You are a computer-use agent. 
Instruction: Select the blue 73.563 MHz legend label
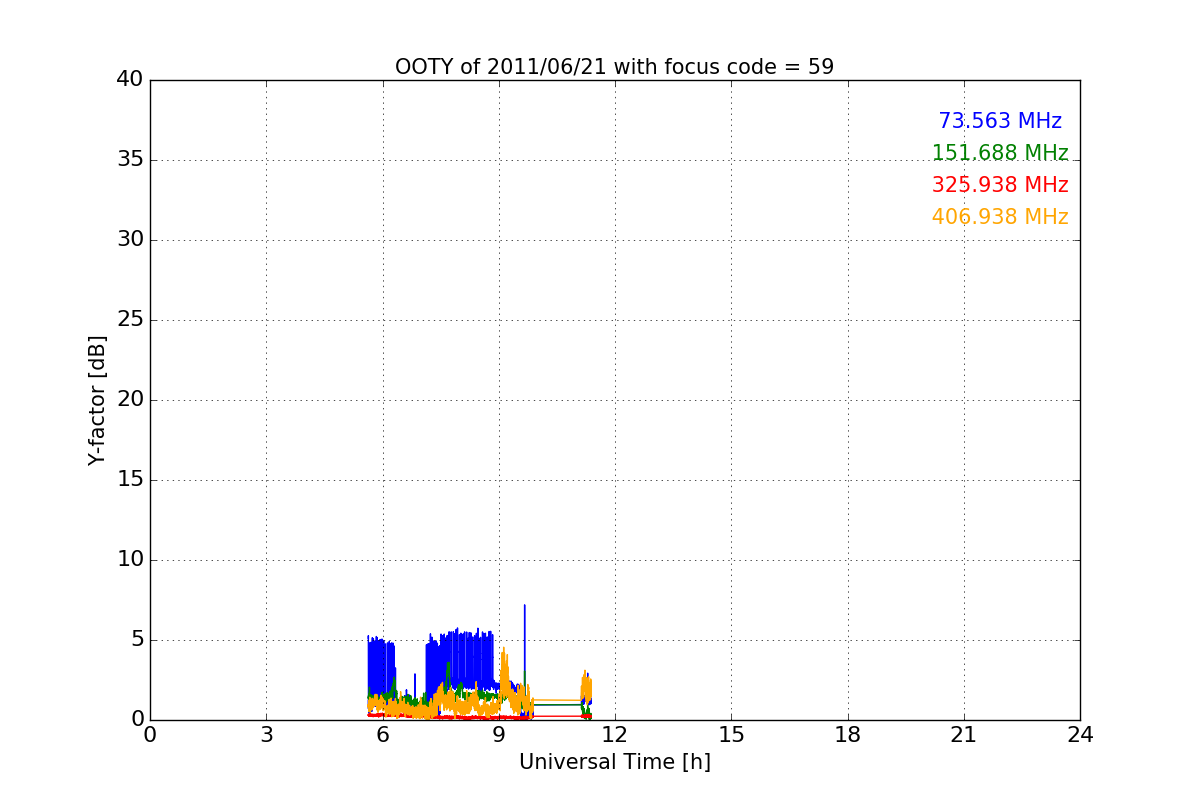(x=1000, y=121)
